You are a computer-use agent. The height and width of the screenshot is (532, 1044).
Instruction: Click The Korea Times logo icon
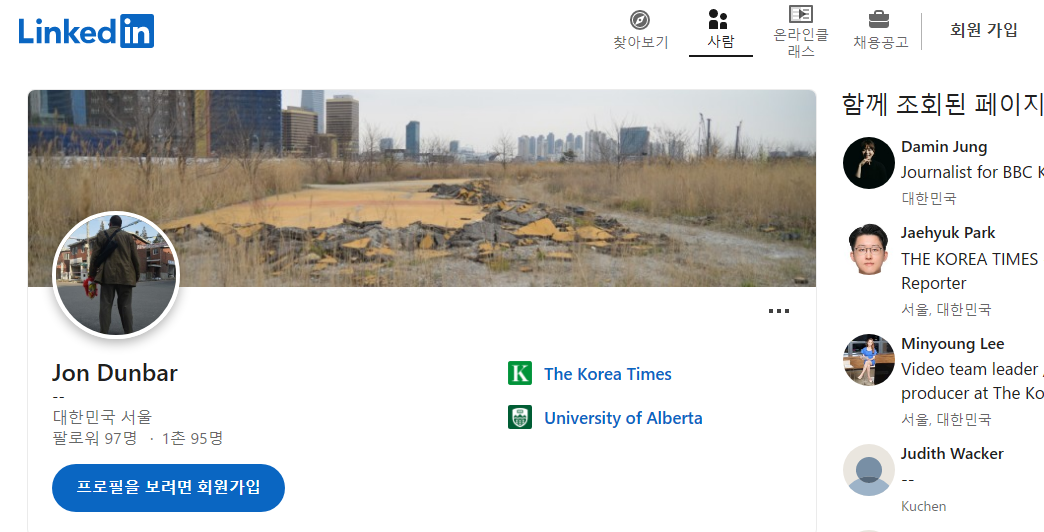[520, 374]
